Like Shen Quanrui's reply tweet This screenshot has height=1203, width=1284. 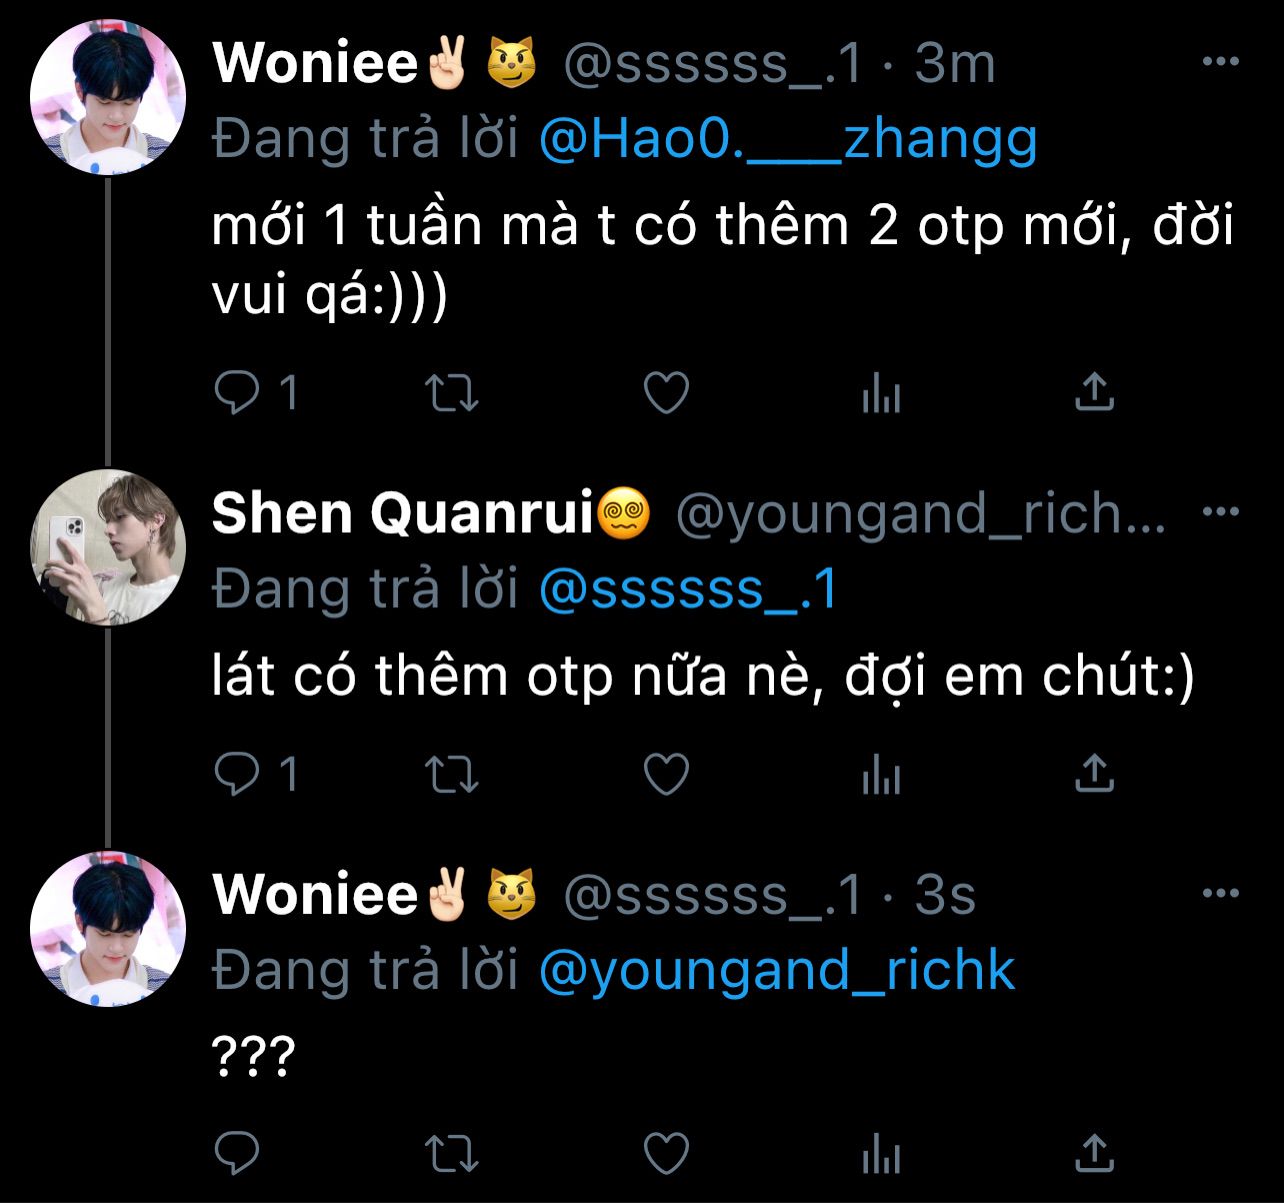(x=666, y=775)
